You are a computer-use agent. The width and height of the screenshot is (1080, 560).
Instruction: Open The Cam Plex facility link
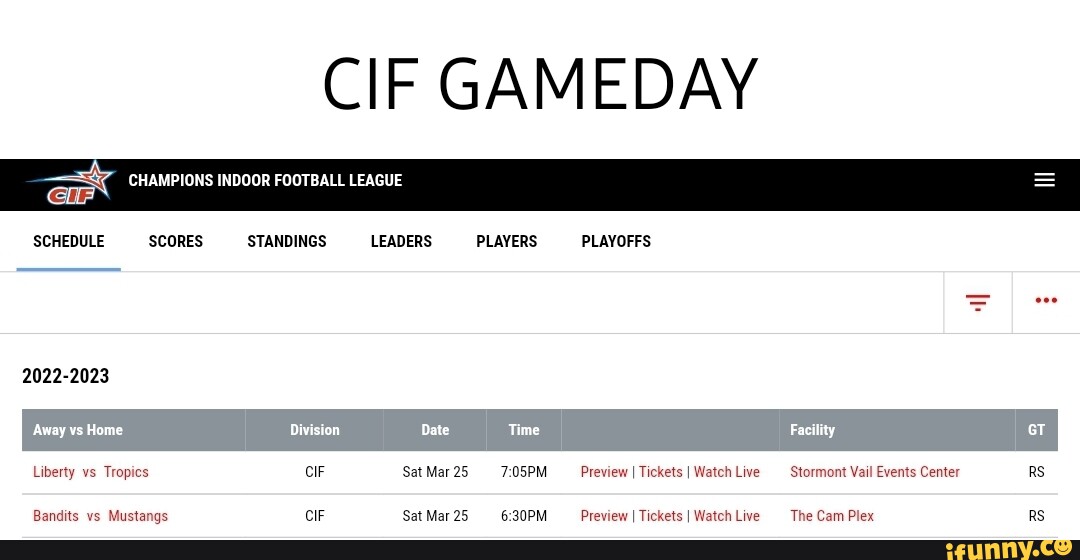(x=831, y=516)
